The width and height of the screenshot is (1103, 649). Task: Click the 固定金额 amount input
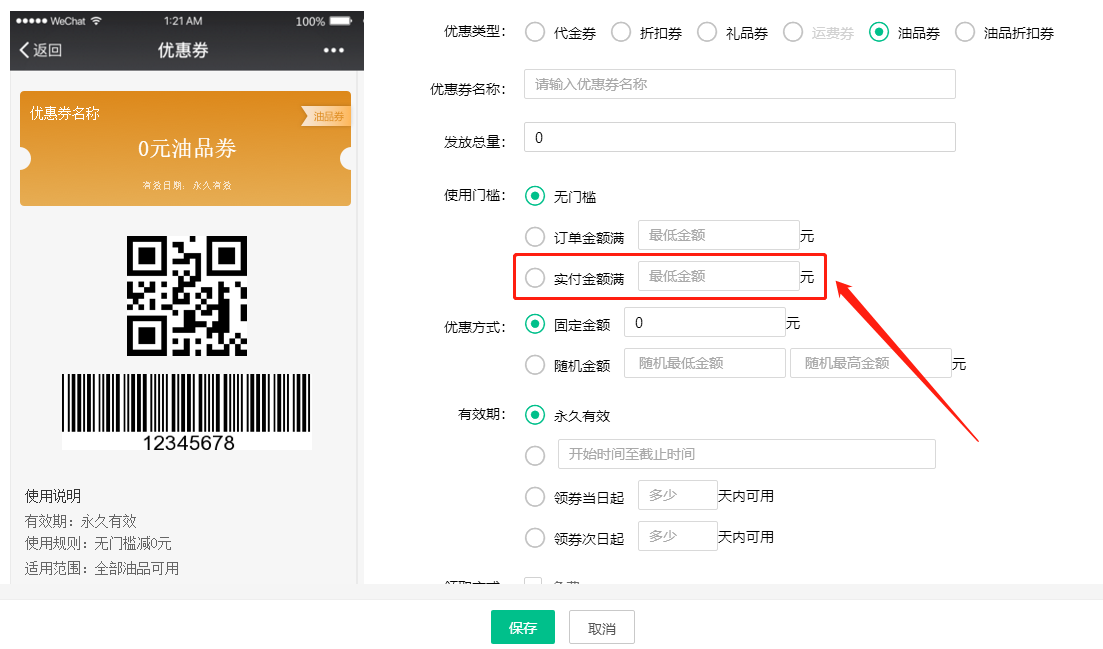click(705, 322)
